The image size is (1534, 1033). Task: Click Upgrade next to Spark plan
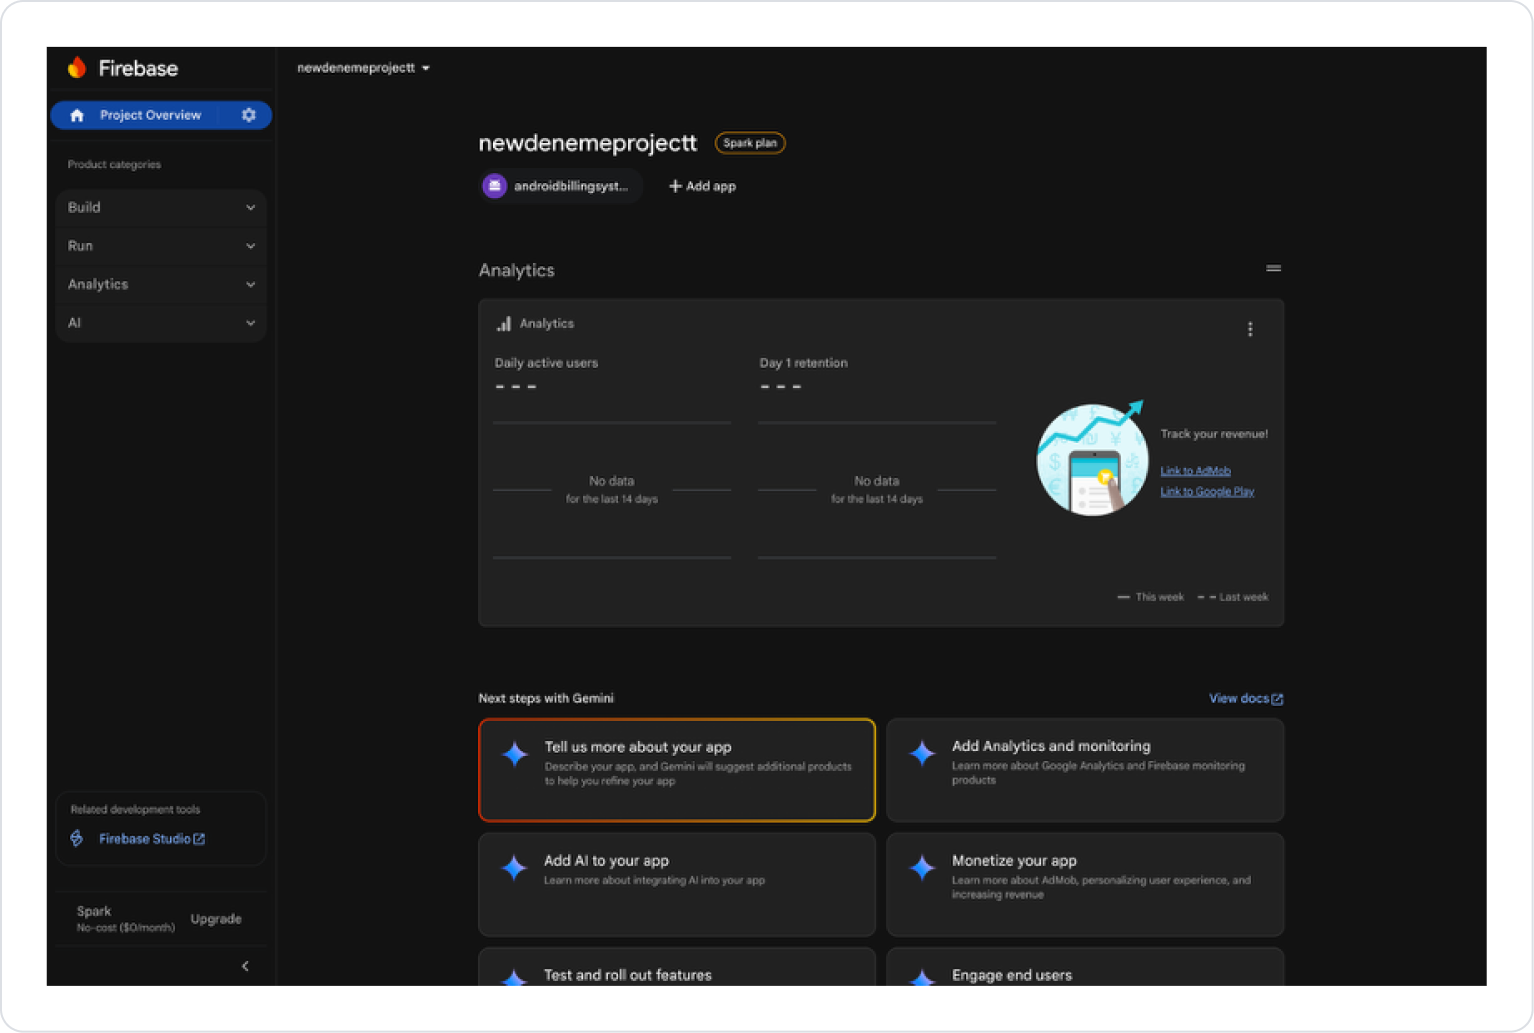click(x=216, y=919)
